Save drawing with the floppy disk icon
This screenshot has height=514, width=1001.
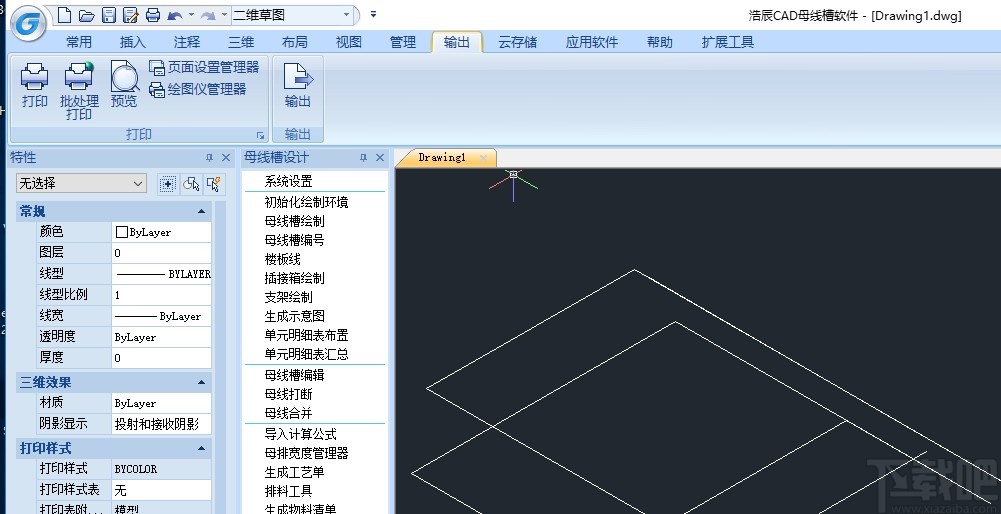[109, 15]
